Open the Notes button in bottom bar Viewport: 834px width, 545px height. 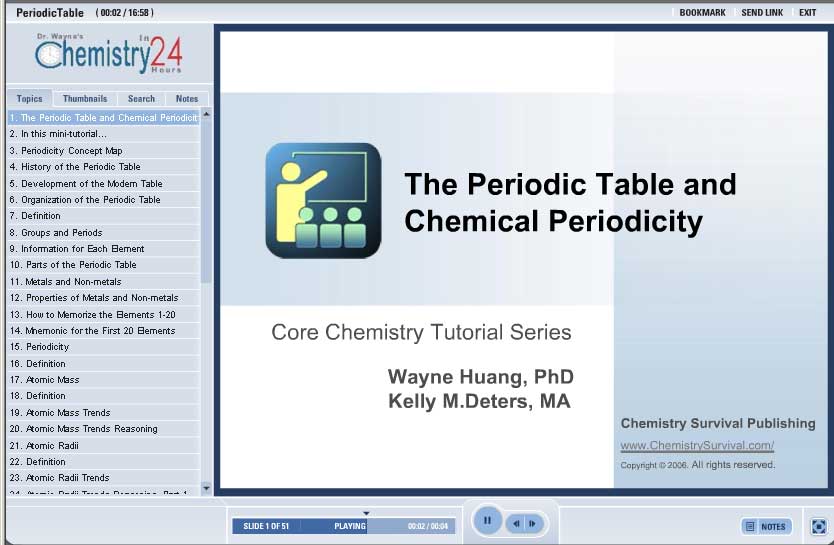(766, 526)
